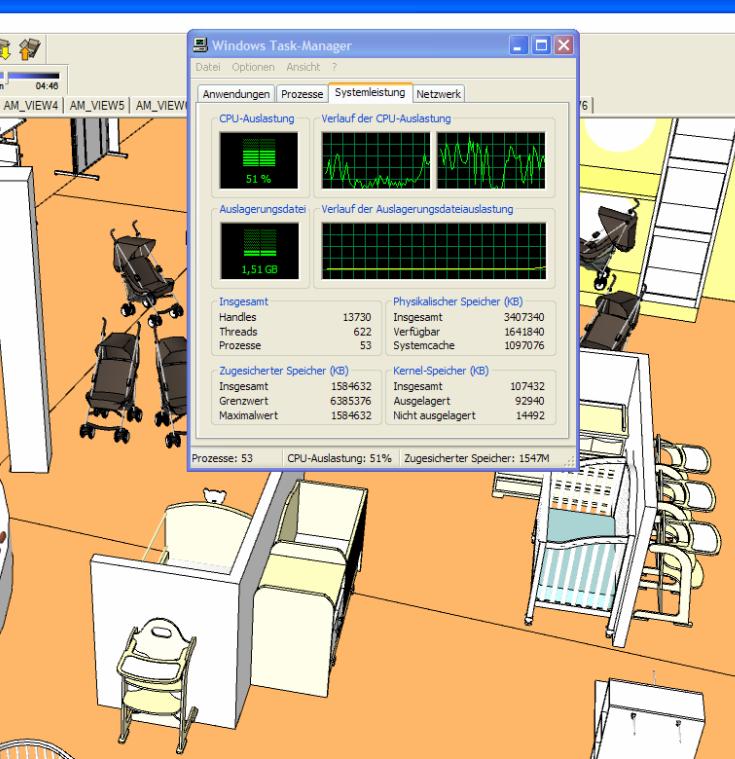Click the Grenzwert value 6385376
The width and height of the screenshot is (735, 759).
coord(351,401)
